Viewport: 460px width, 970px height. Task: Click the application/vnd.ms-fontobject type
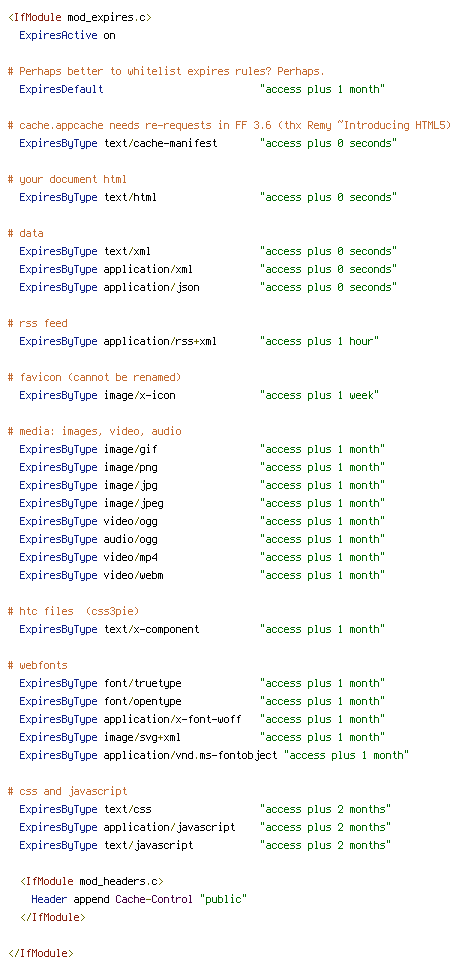point(190,755)
